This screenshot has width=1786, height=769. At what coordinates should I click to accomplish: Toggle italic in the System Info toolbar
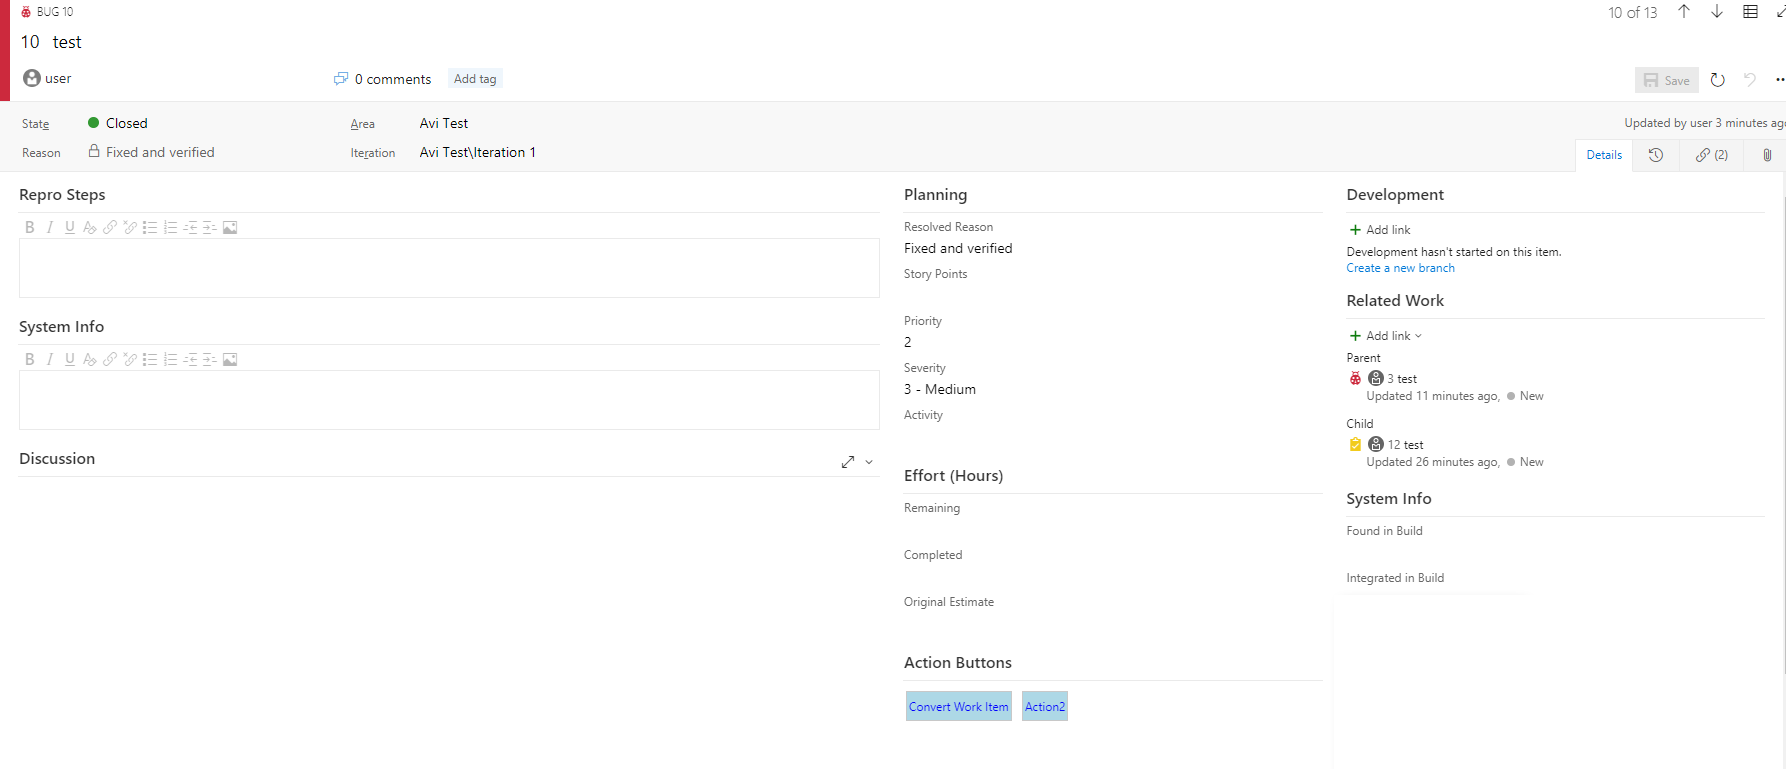[x=50, y=360]
